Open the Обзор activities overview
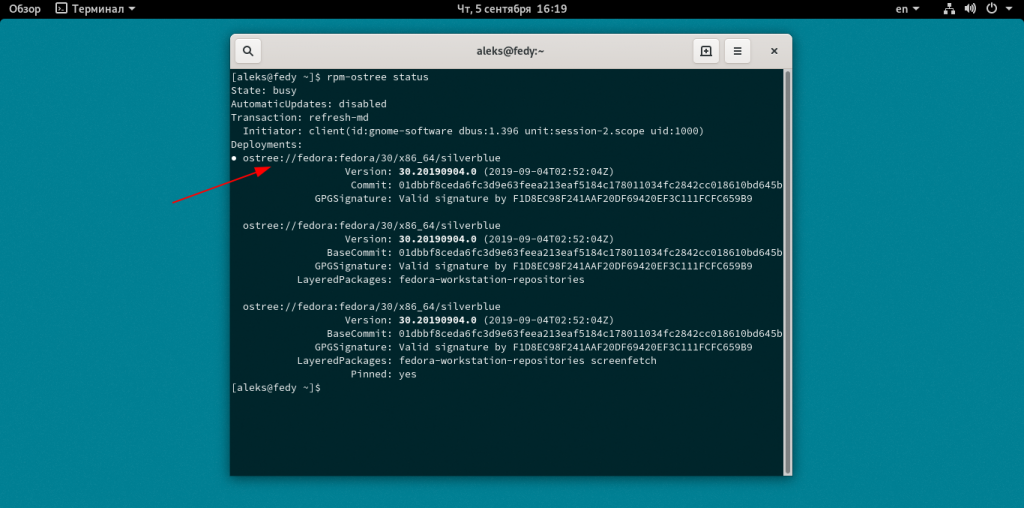This screenshot has width=1024, height=508. pos(24,9)
